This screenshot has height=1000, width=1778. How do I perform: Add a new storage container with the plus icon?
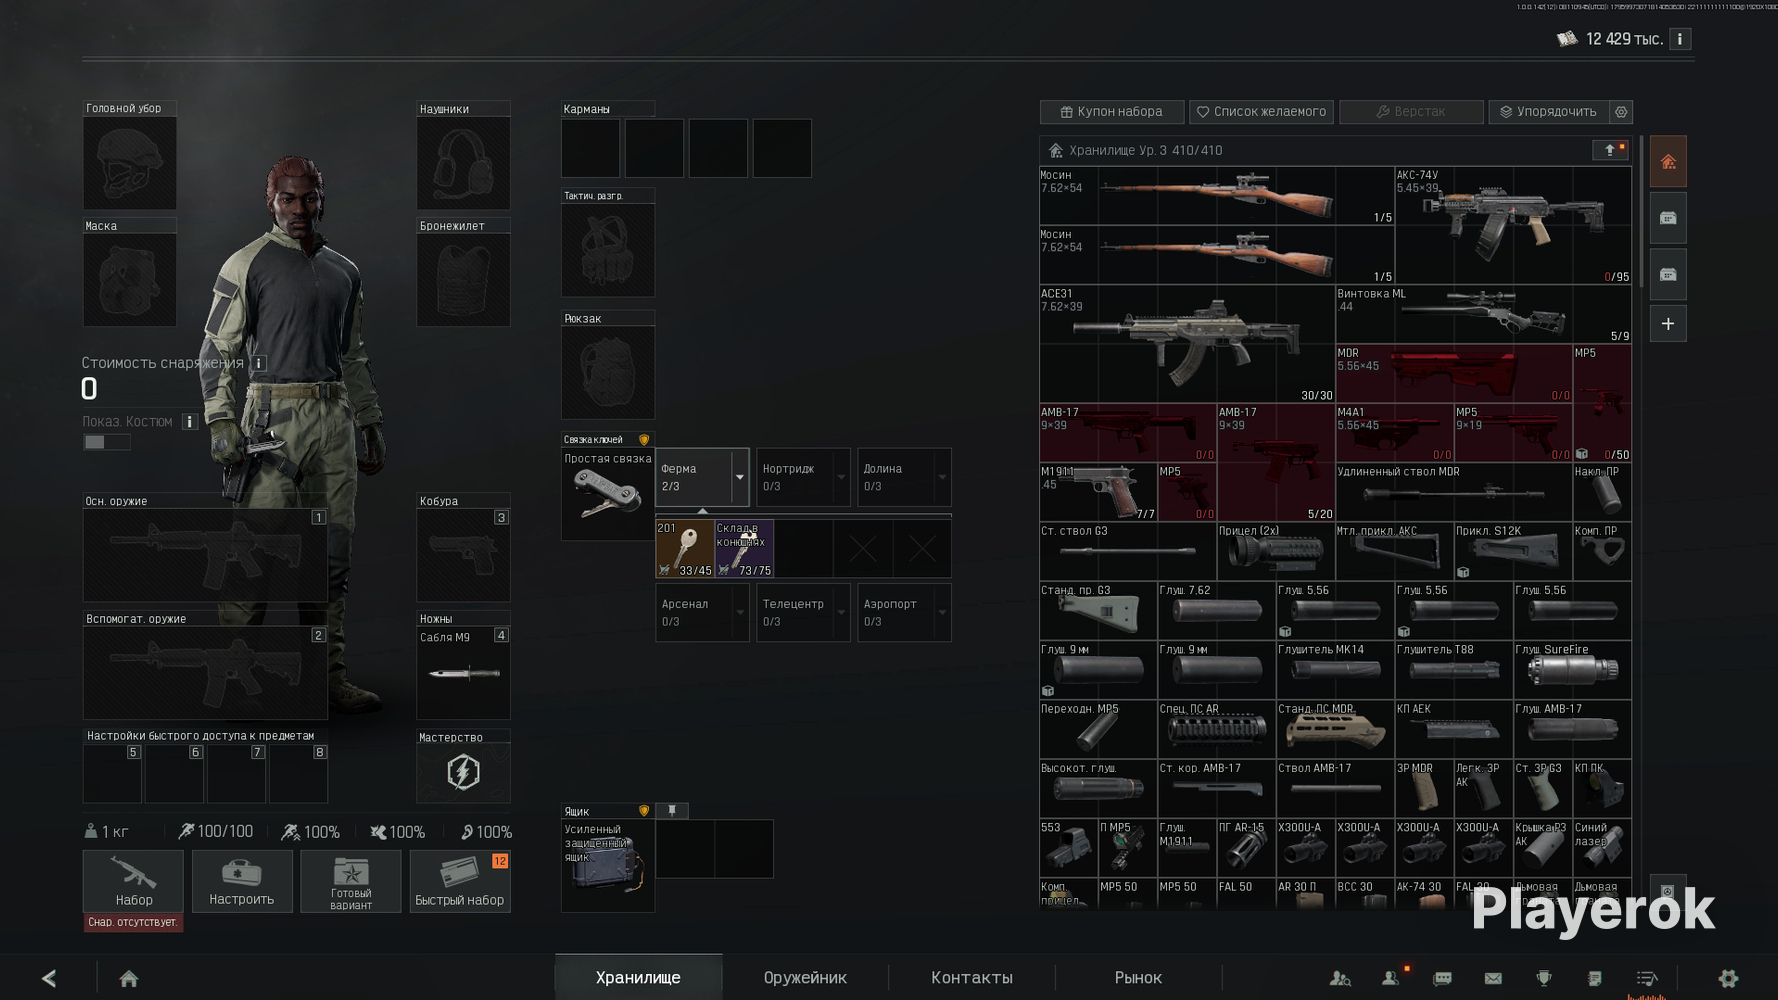tap(1668, 324)
